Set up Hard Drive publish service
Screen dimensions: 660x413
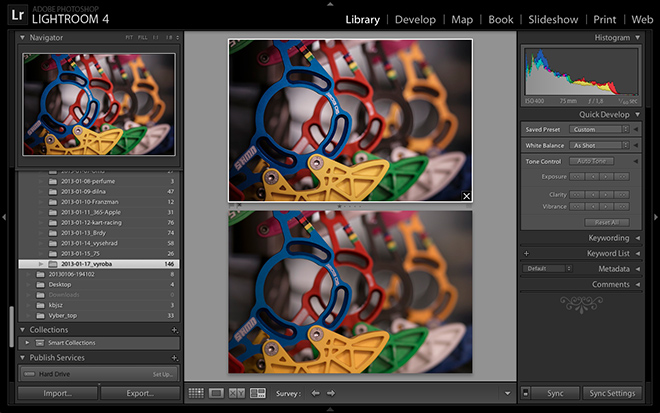[162, 374]
